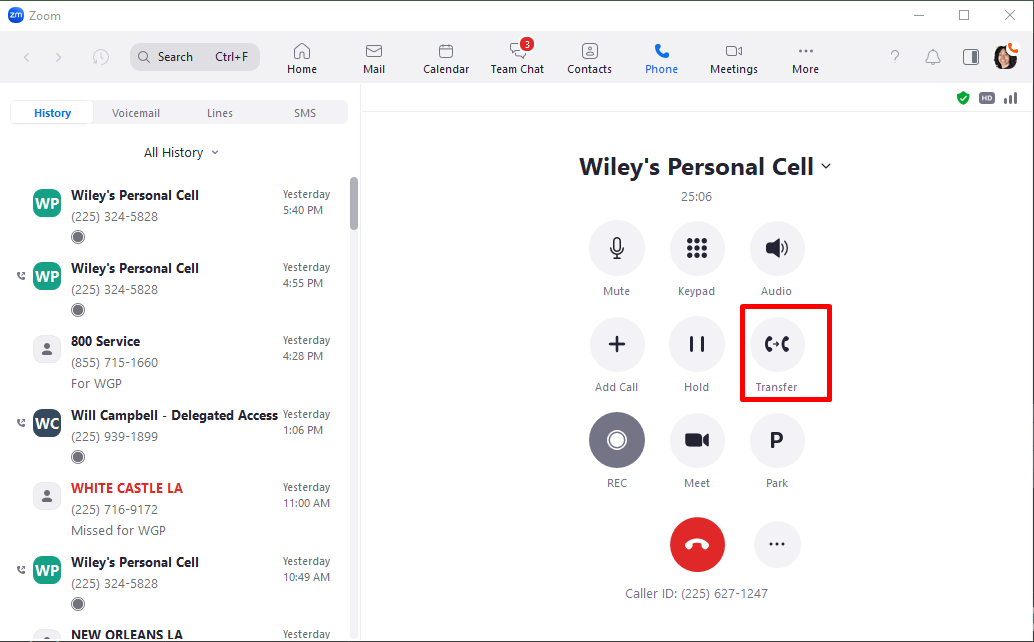Open the All History filter dropdown
Screen dimensions: 1034x642
(x=181, y=152)
